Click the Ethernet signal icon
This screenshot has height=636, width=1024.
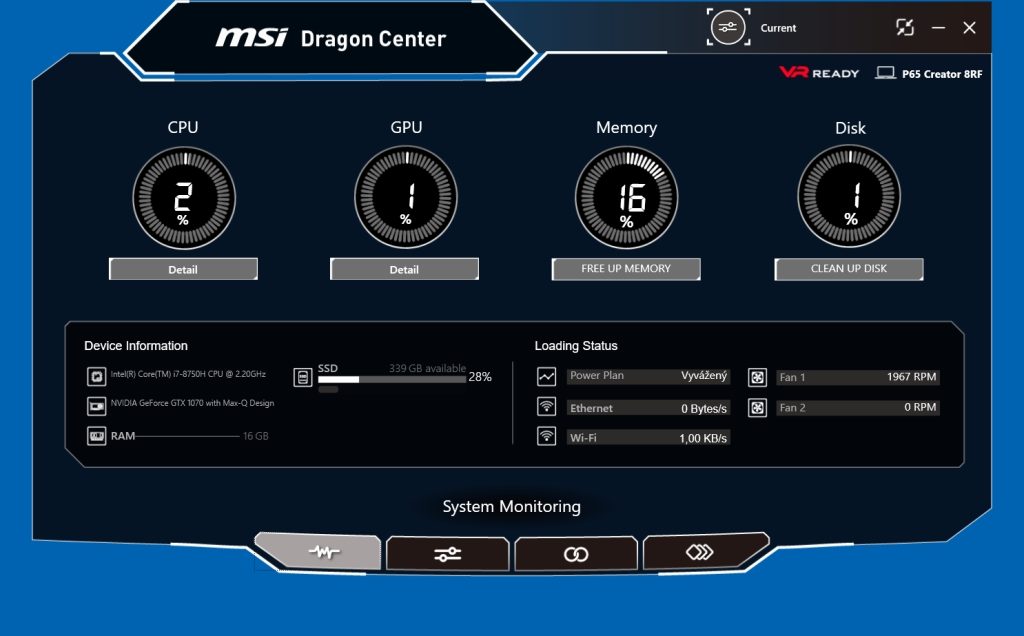[546, 407]
